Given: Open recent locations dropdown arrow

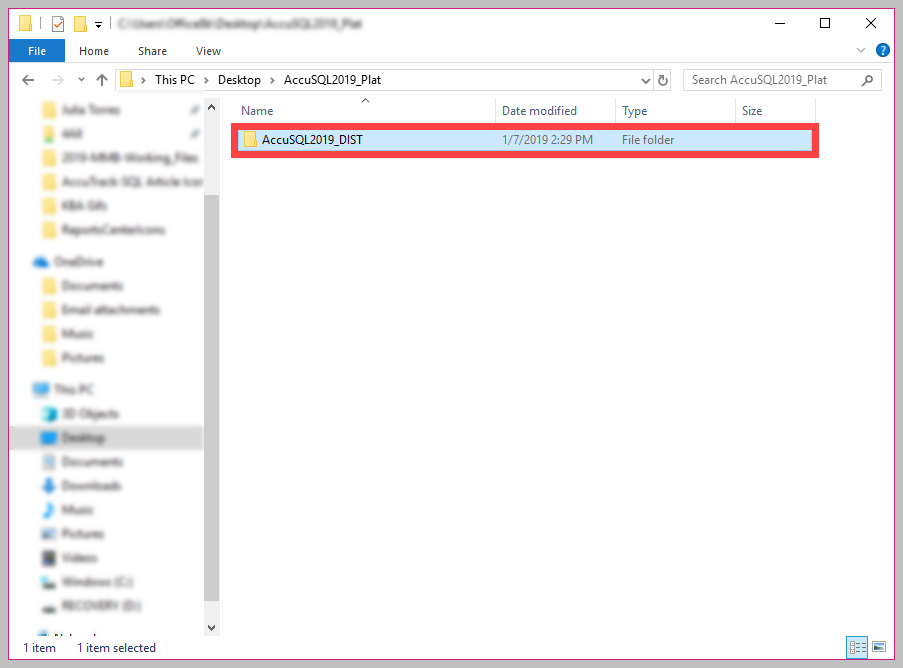Looking at the screenshot, I should click(81, 79).
